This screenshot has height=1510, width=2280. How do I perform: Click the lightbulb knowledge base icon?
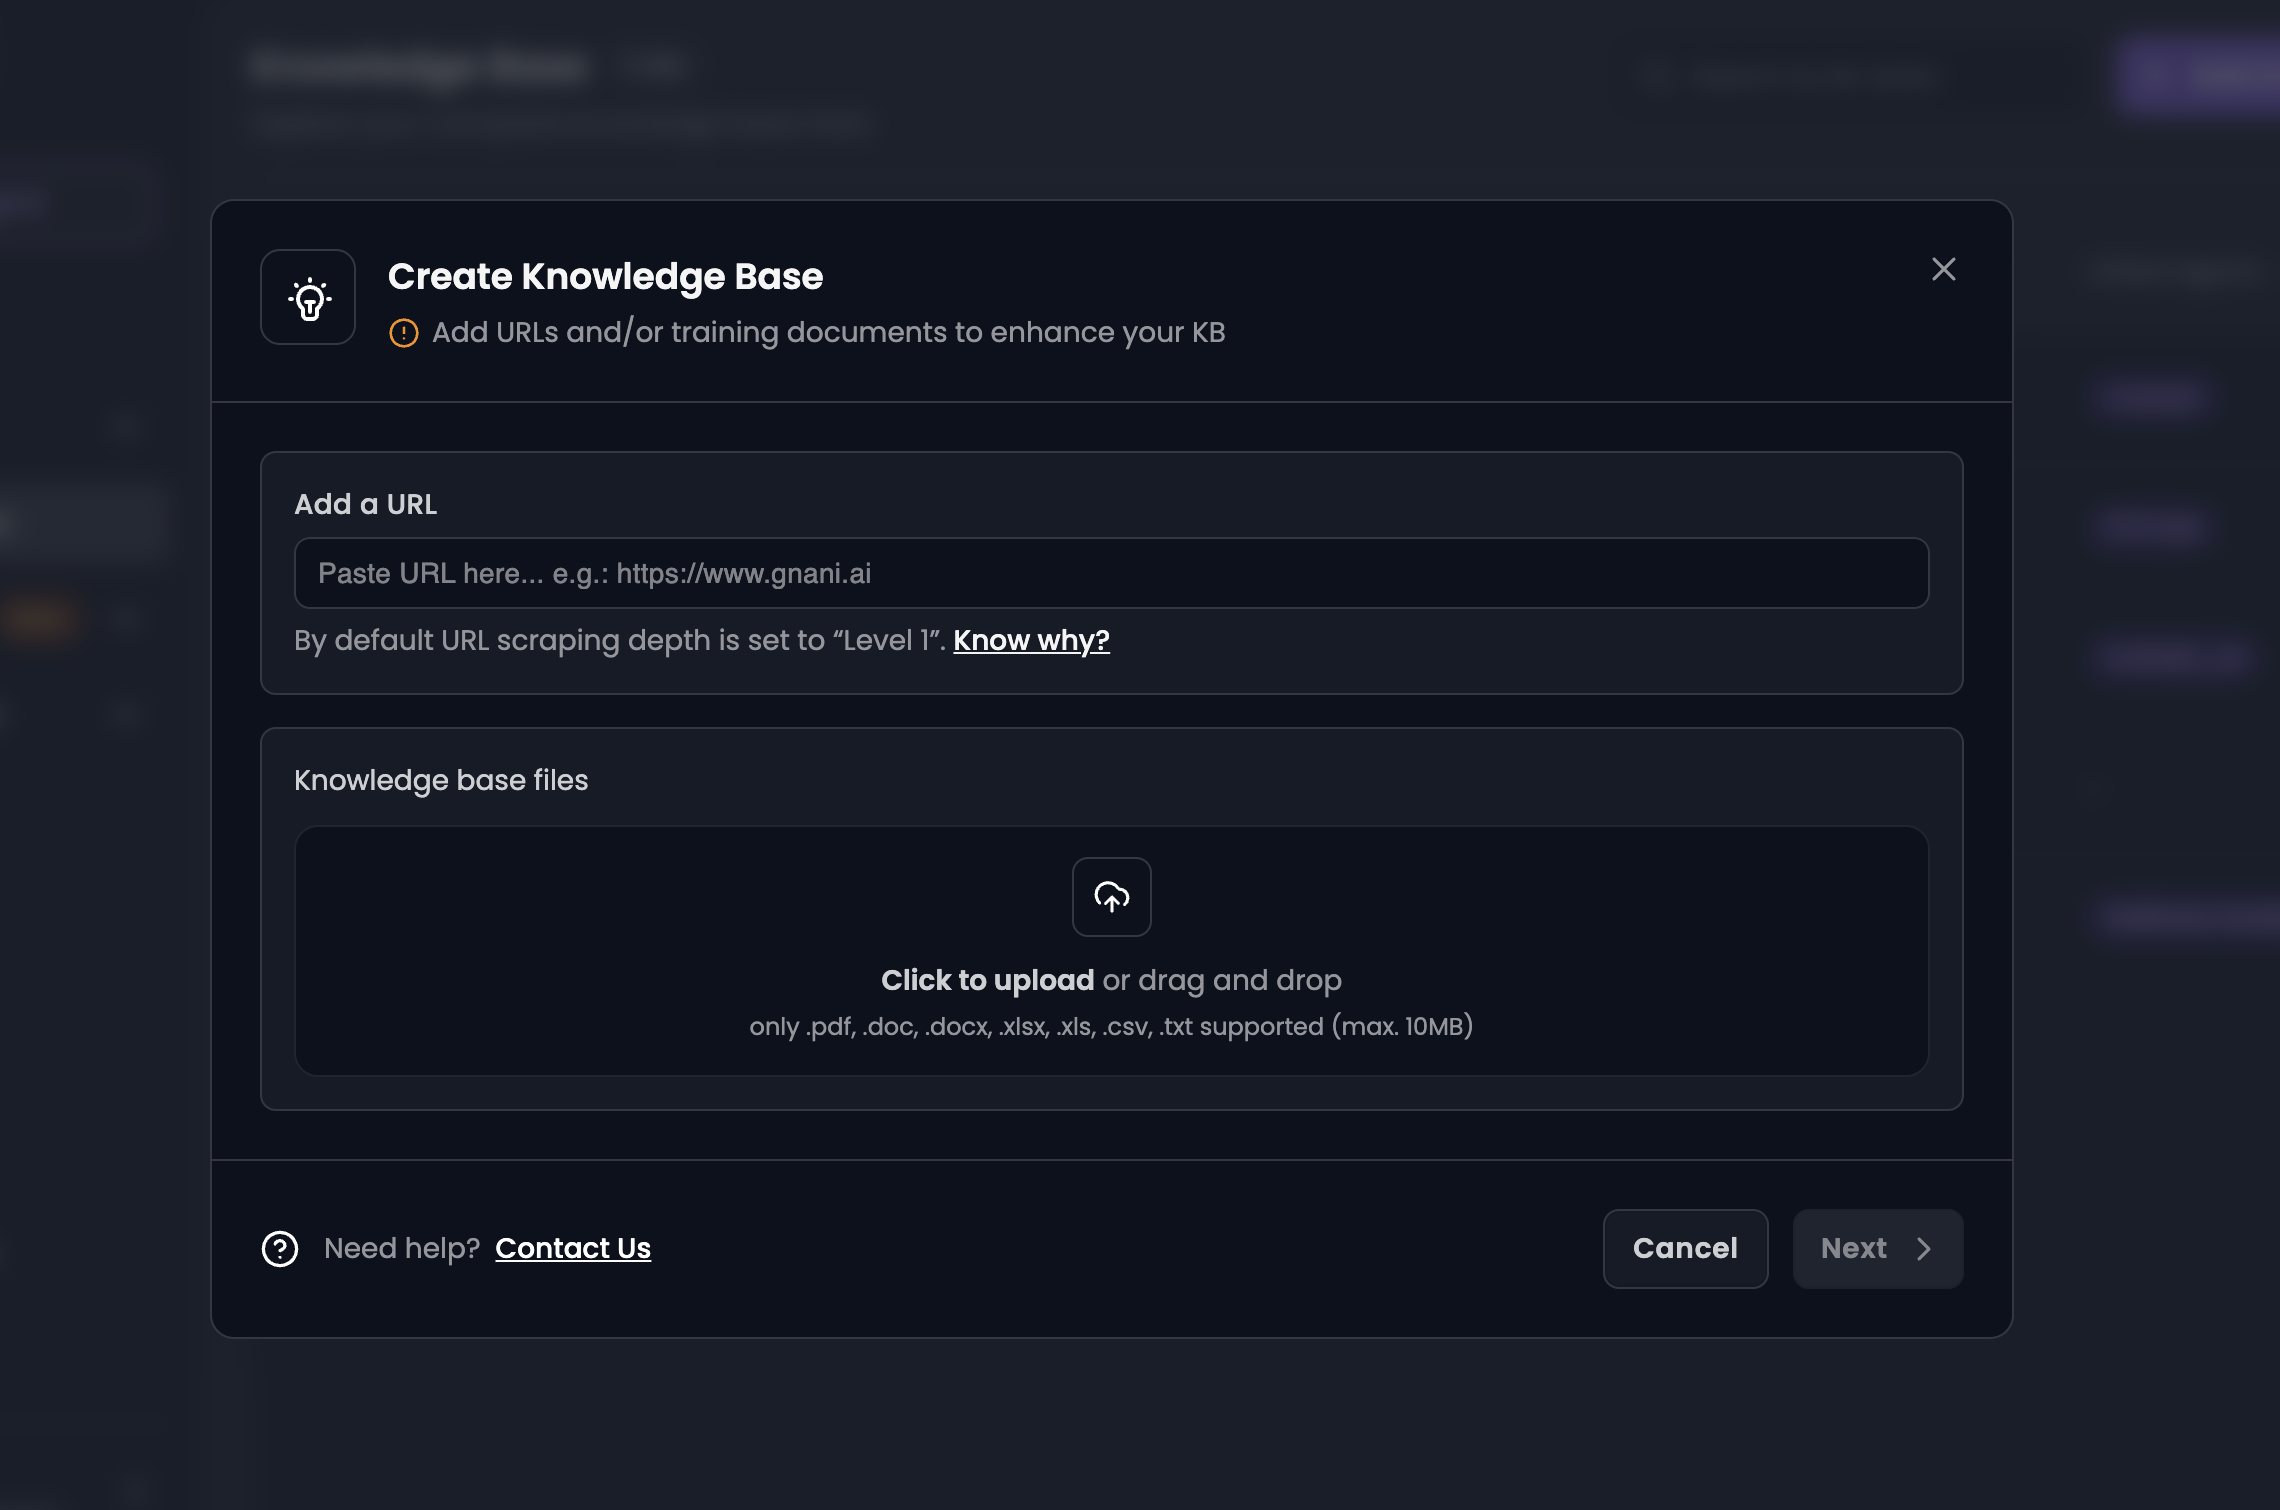308,298
